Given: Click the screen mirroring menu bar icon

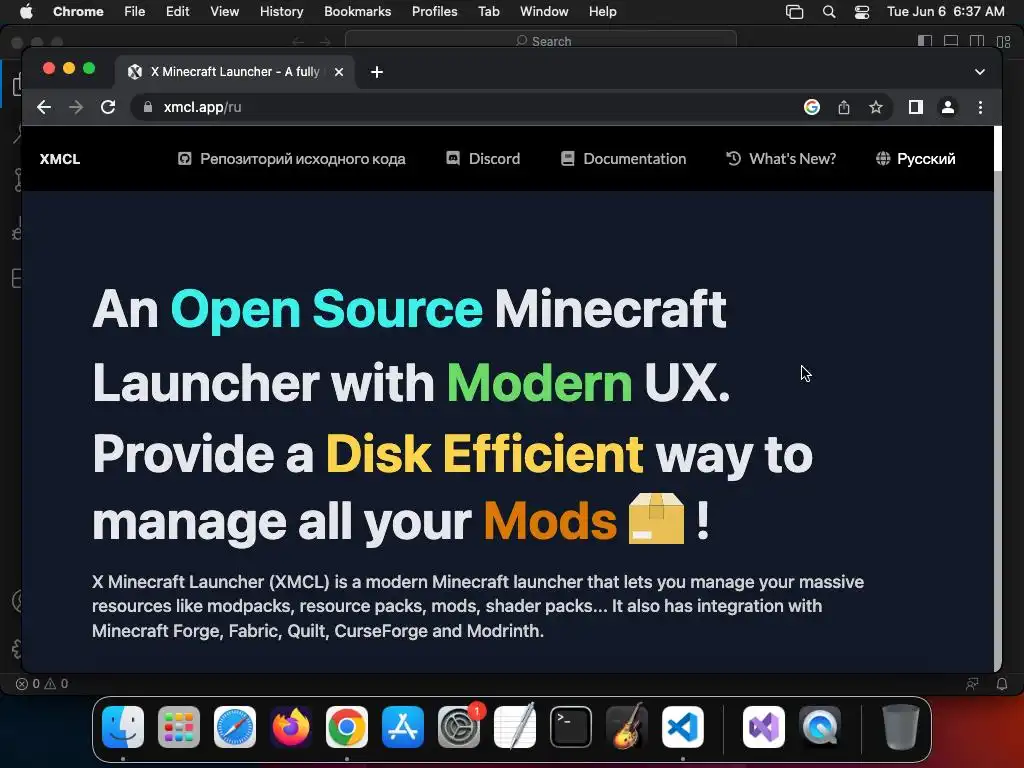Looking at the screenshot, I should tap(794, 12).
